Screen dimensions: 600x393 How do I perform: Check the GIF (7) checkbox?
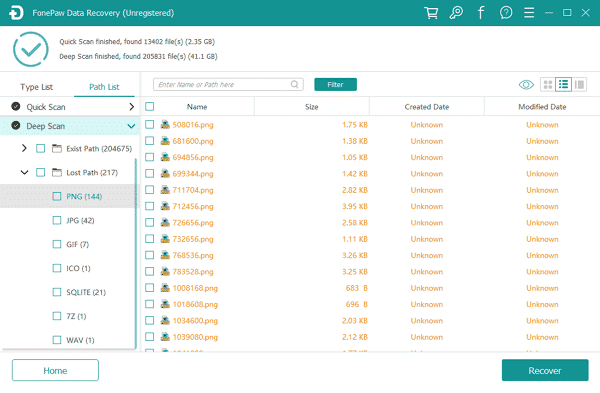pos(57,244)
